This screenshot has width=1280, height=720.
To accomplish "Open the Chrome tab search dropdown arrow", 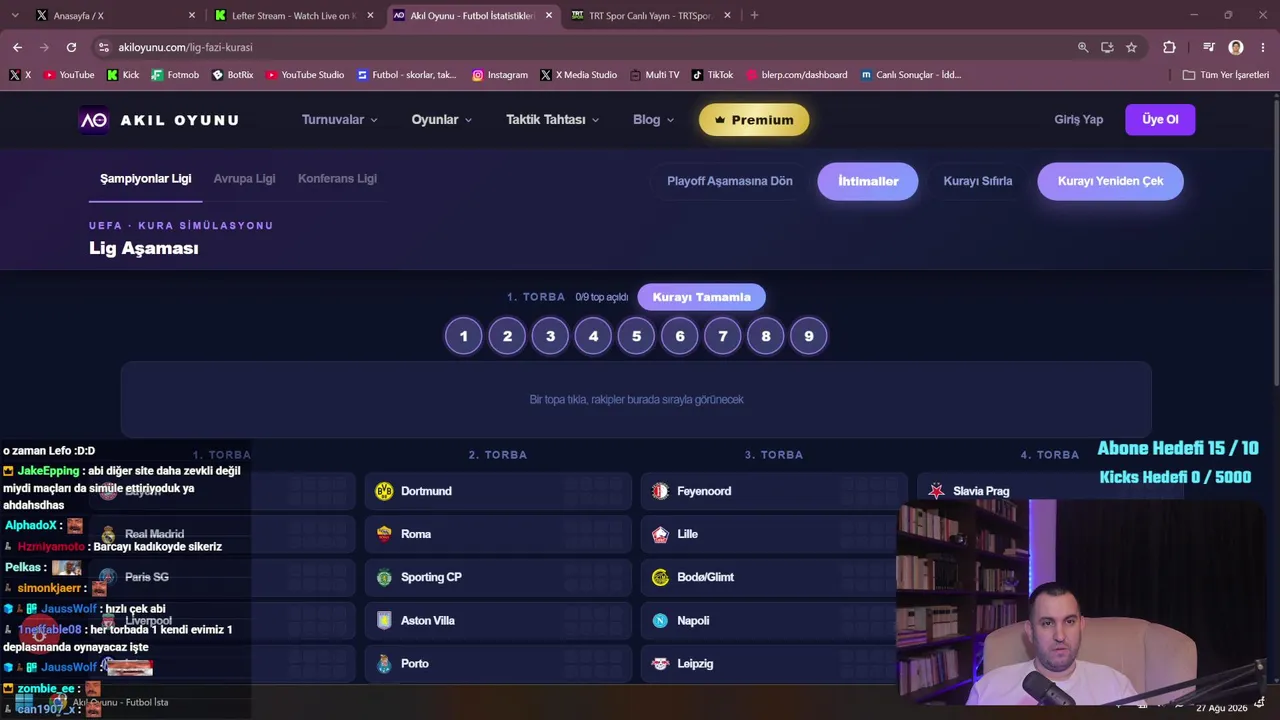I will pyautogui.click(x=14, y=15).
